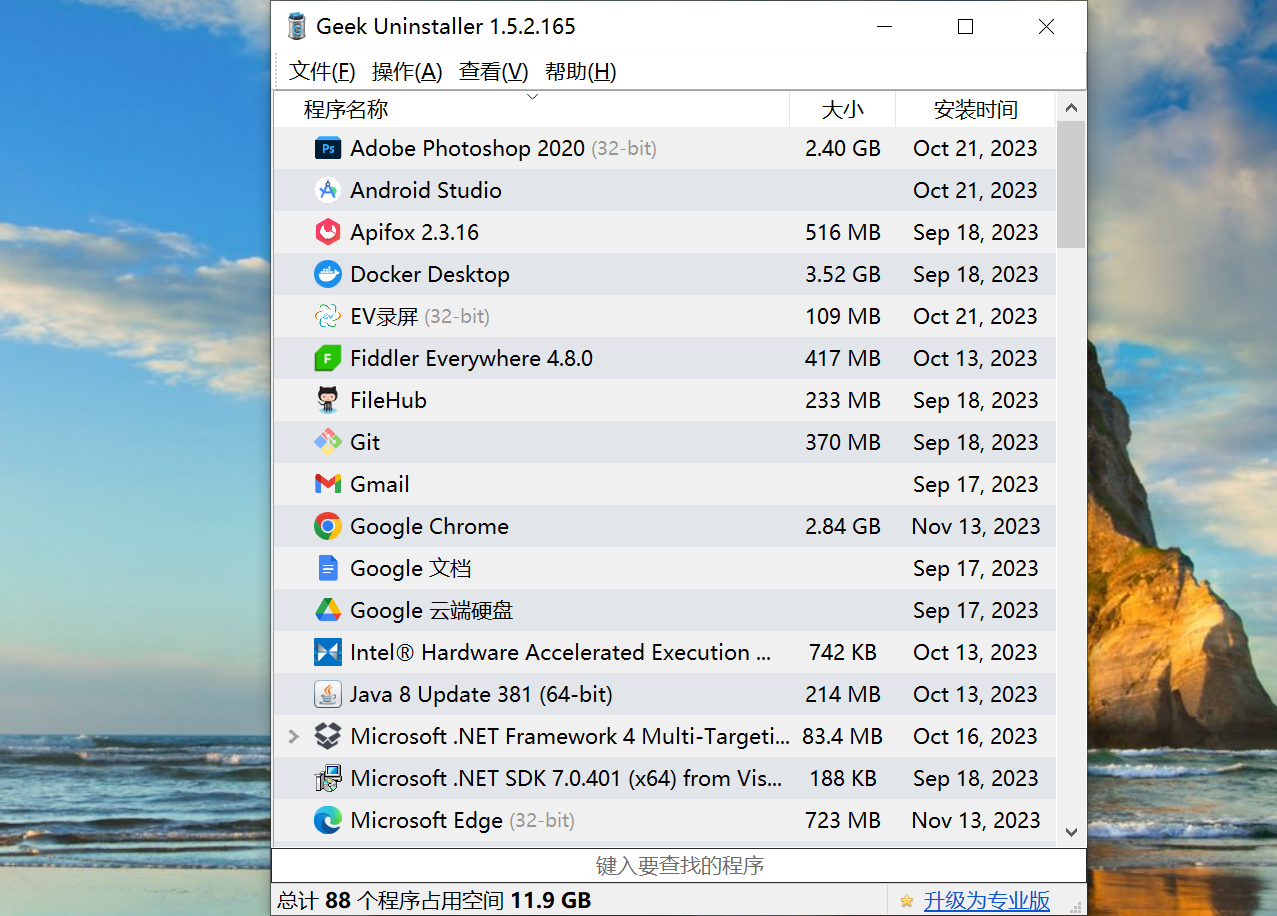1277x916 pixels.
Task: Select the Adobe Photoshop 2020 entry name
Action: [x=467, y=148]
